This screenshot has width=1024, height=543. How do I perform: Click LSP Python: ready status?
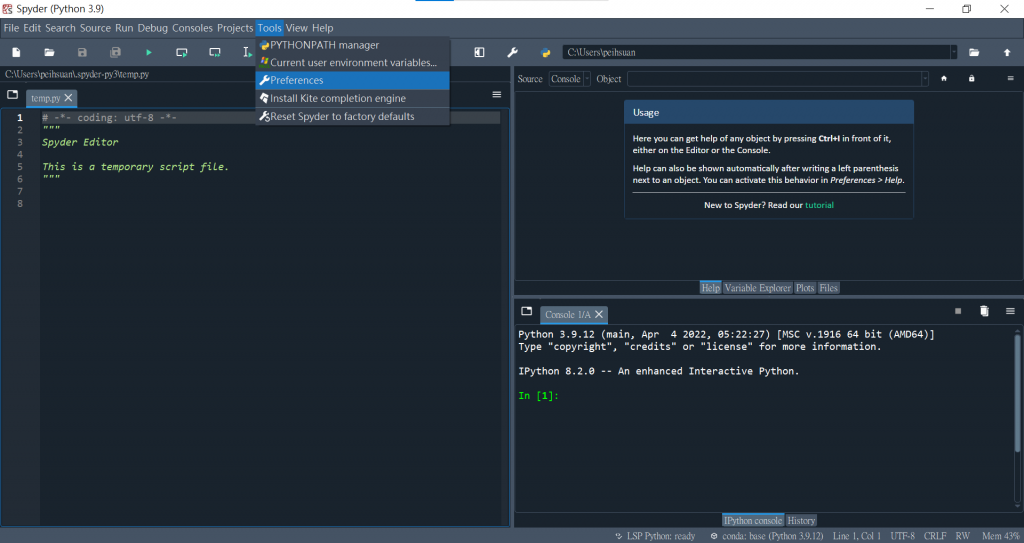656,536
